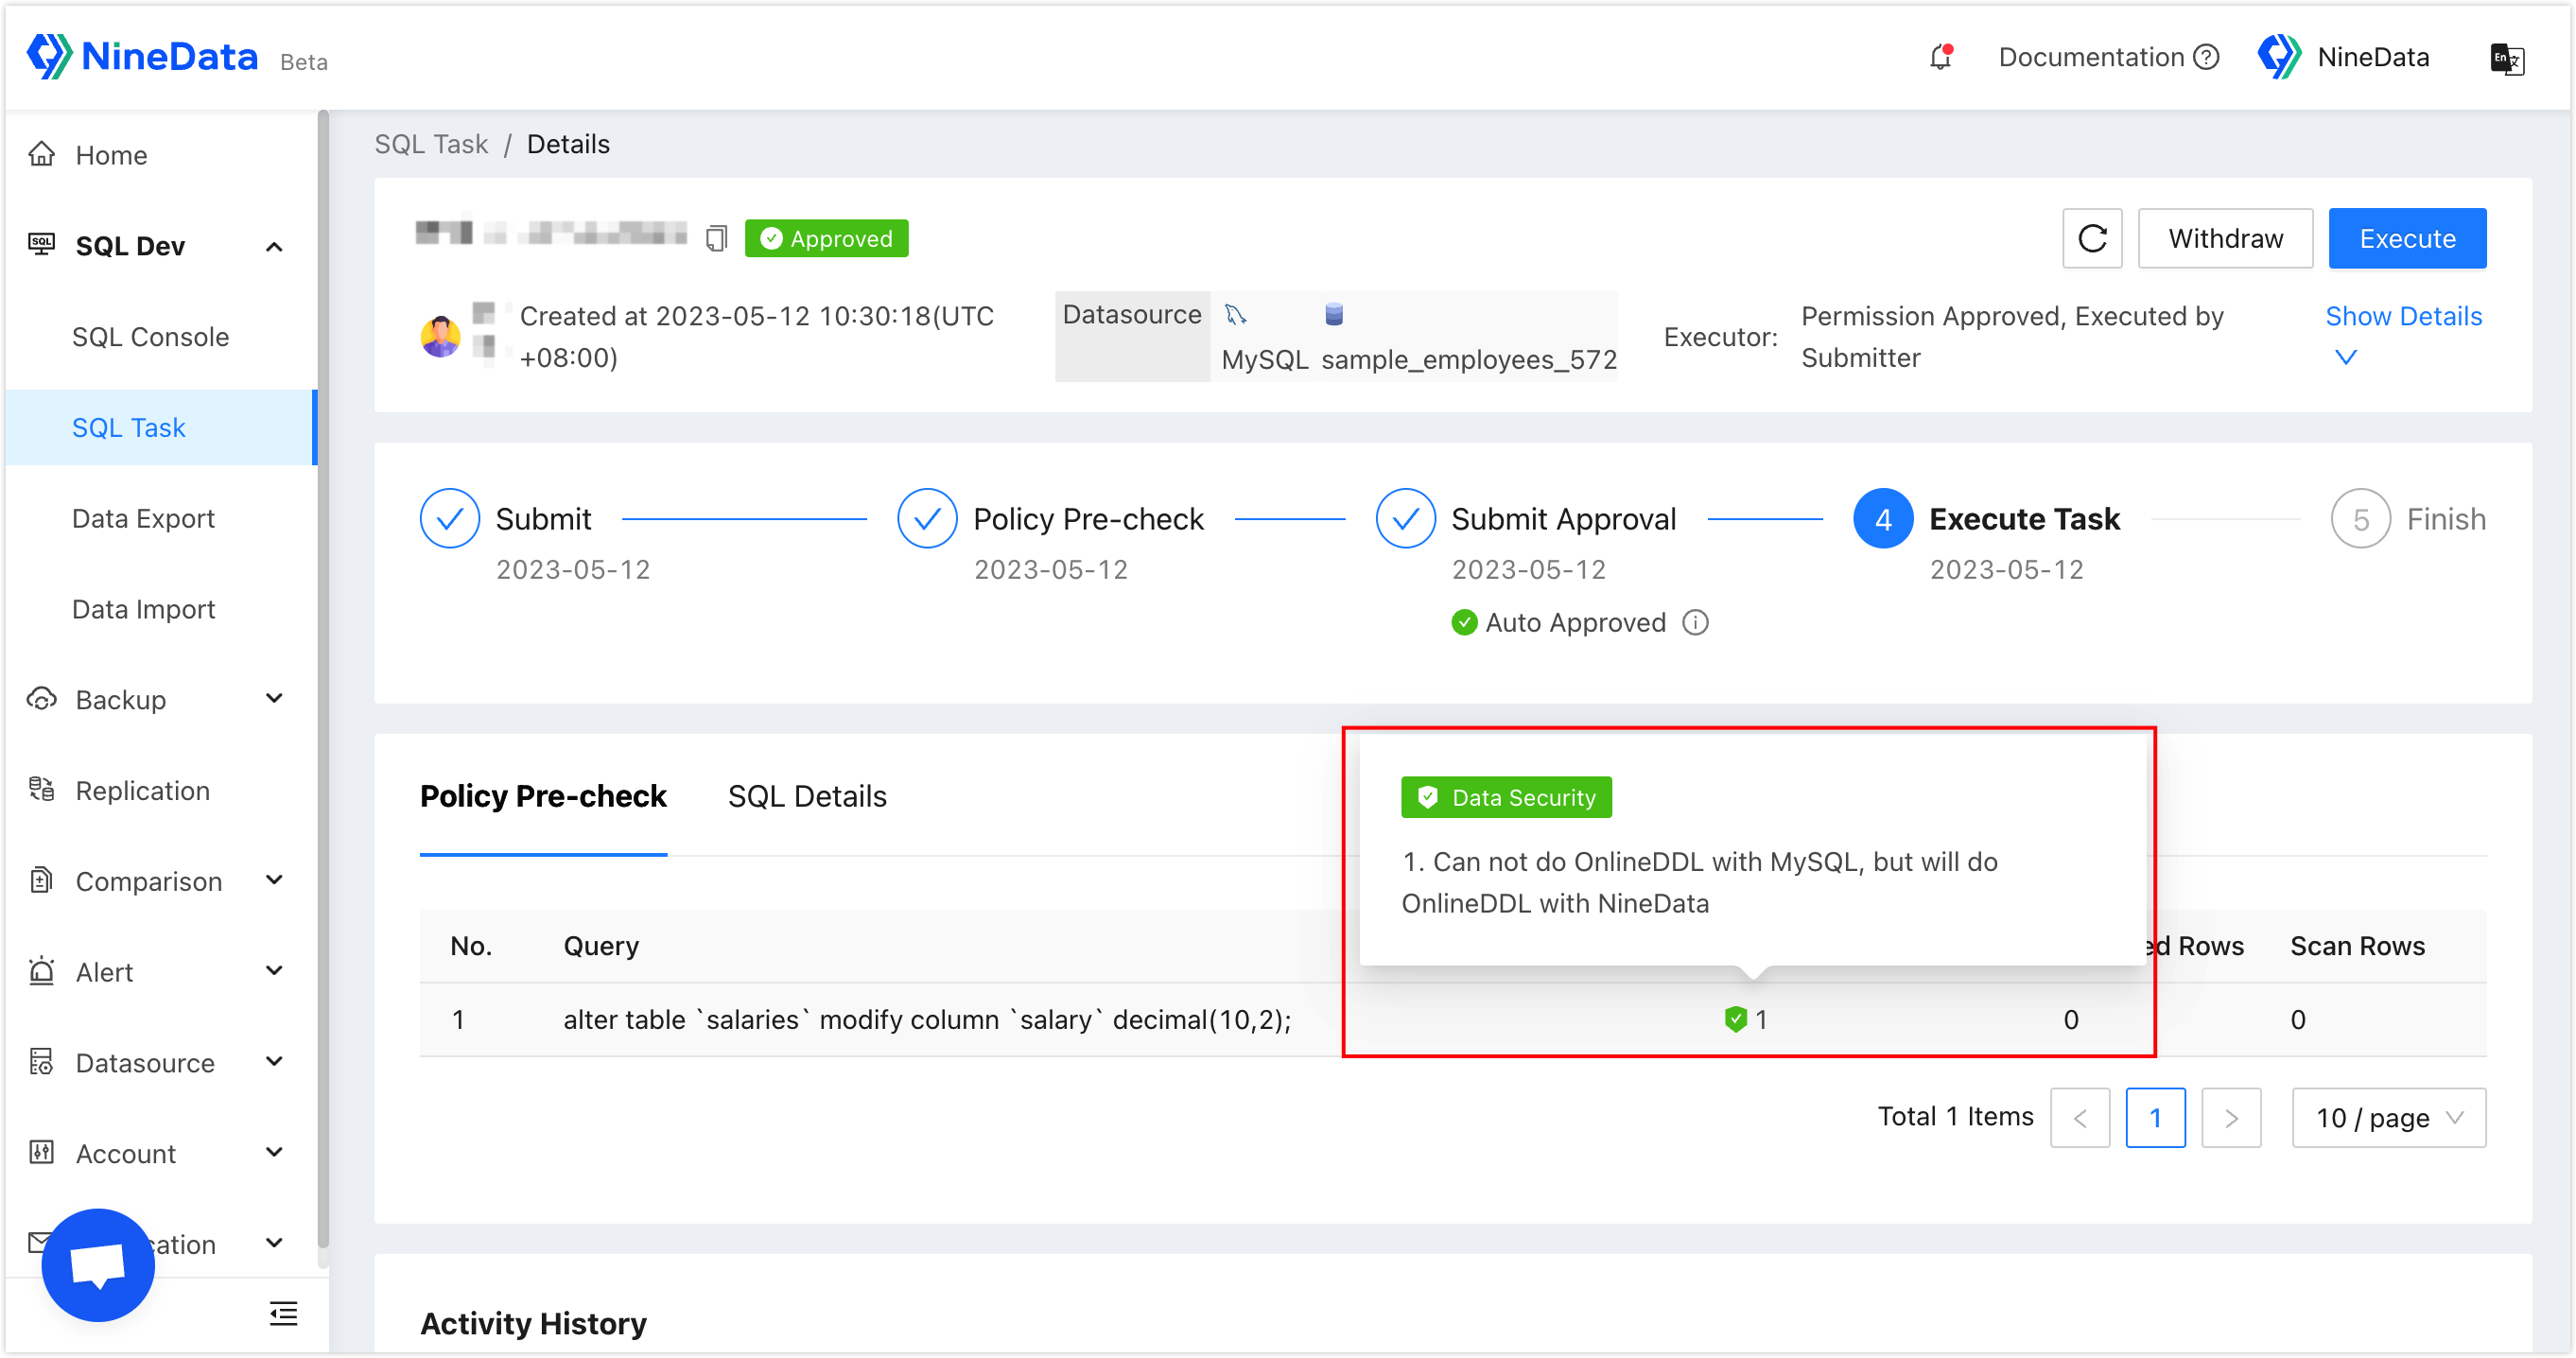Image resolution: width=2576 pixels, height=1358 pixels.
Task: Open the 10 / page dropdown
Action: (2389, 1117)
